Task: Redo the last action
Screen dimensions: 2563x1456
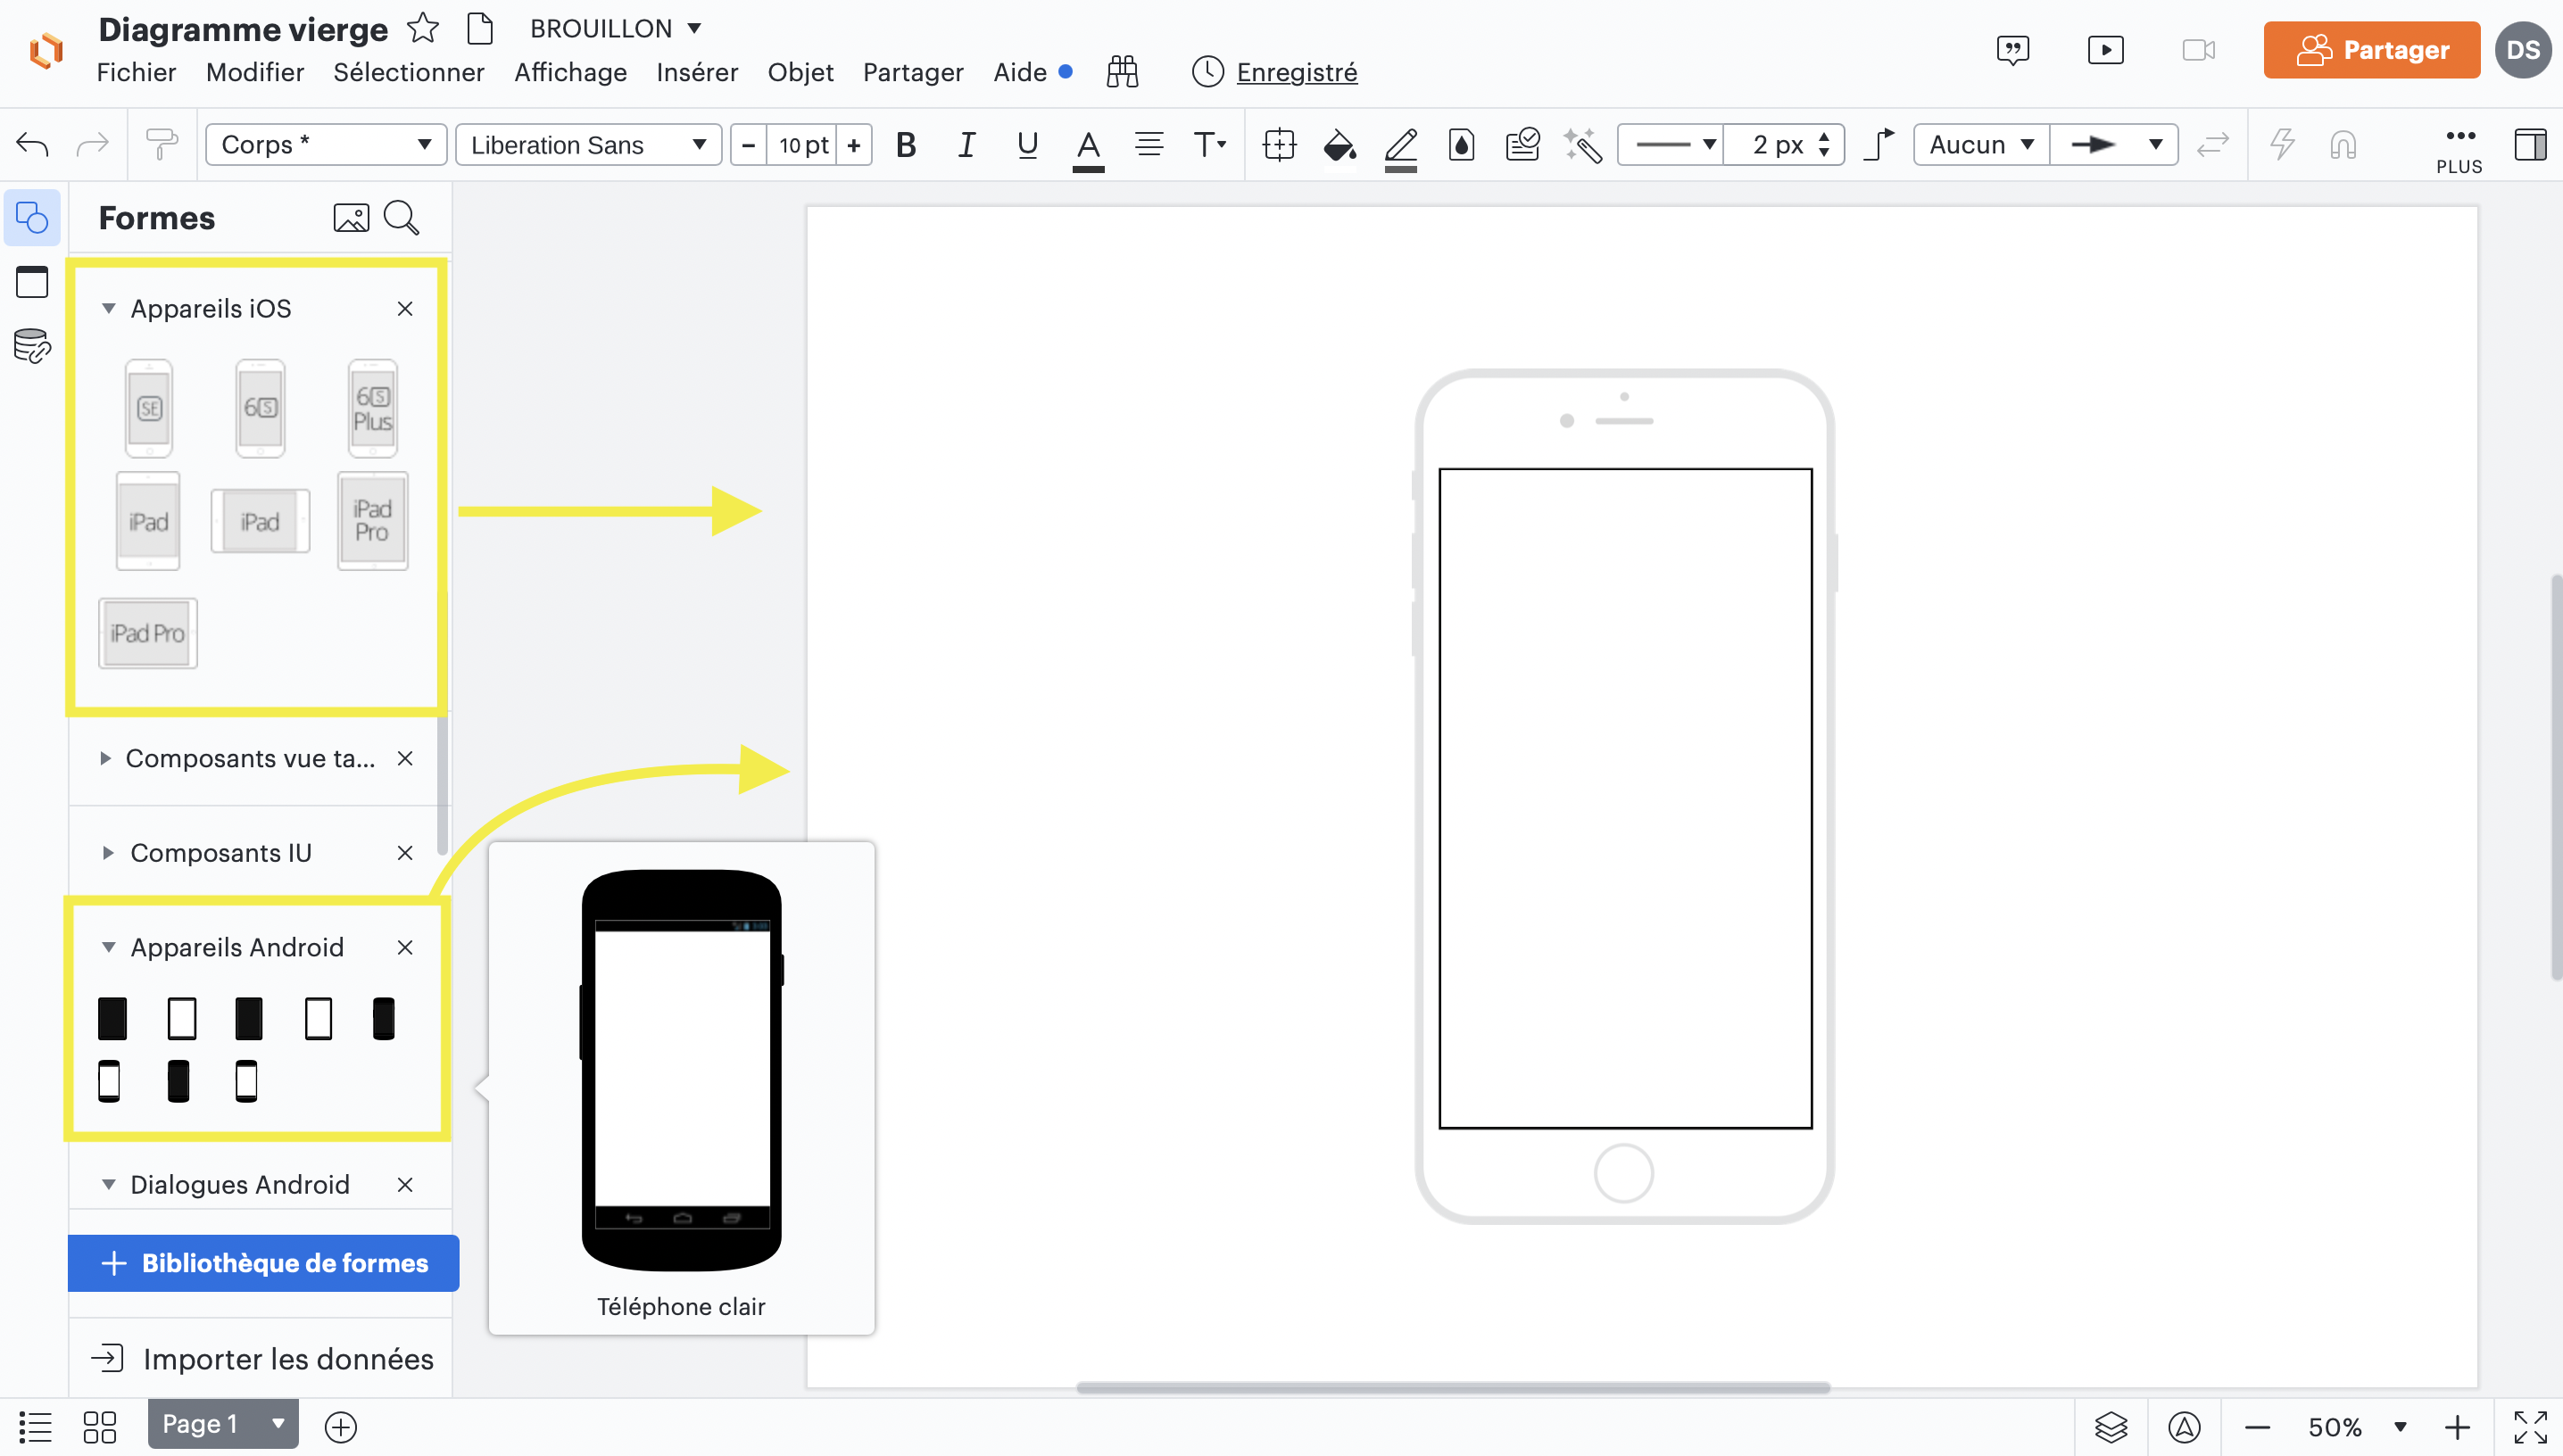Action: click(x=92, y=145)
